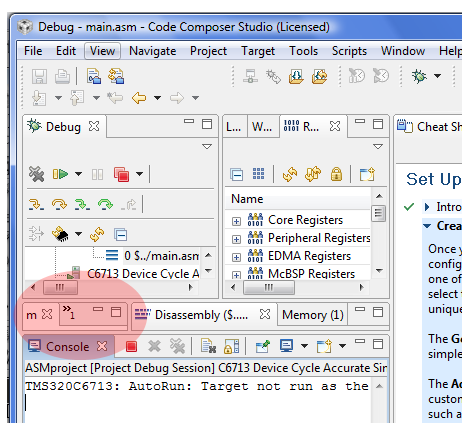
Task: Click the Open Console icon
Action: point(324,346)
